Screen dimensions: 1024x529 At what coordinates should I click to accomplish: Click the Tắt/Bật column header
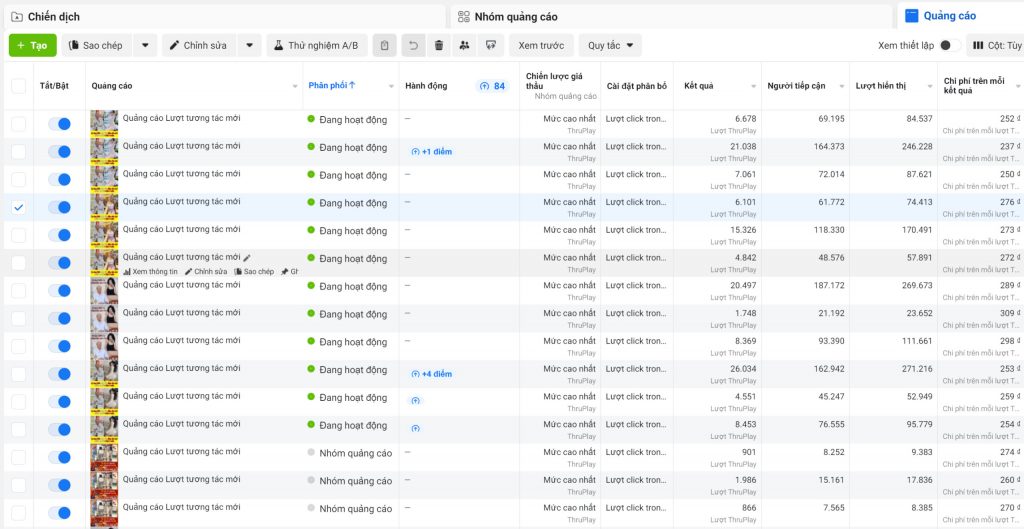pyautogui.click(x=54, y=86)
